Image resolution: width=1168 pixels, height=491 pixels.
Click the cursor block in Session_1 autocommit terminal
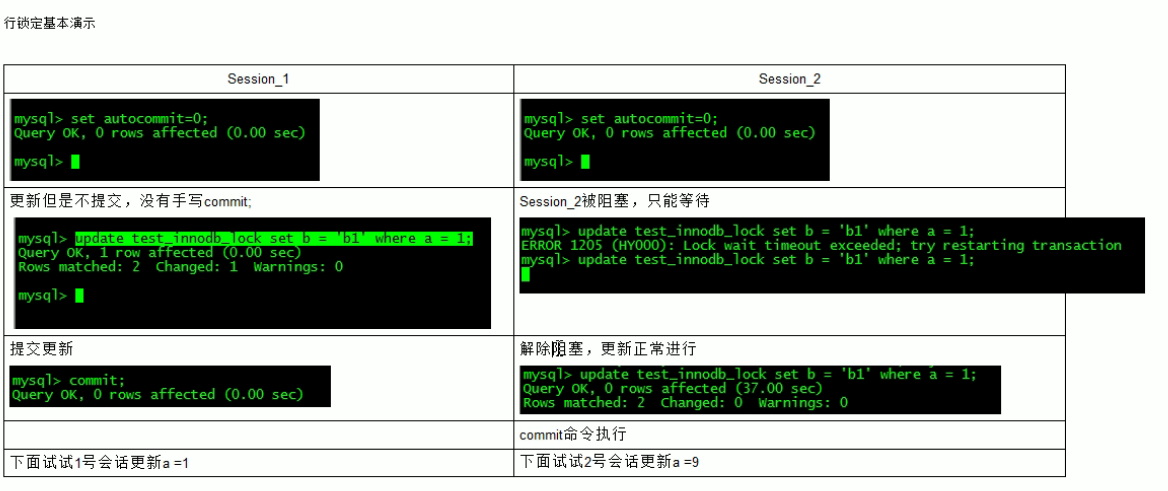pyautogui.click(x=74, y=162)
